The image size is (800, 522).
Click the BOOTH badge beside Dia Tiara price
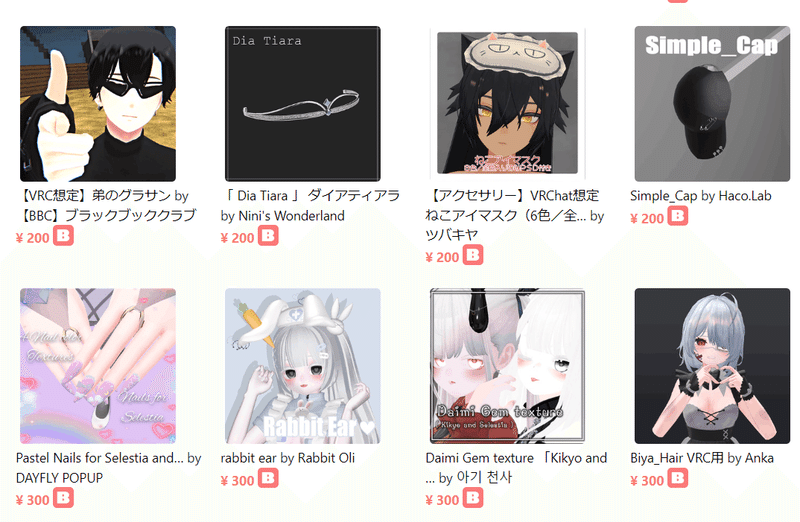point(268,236)
